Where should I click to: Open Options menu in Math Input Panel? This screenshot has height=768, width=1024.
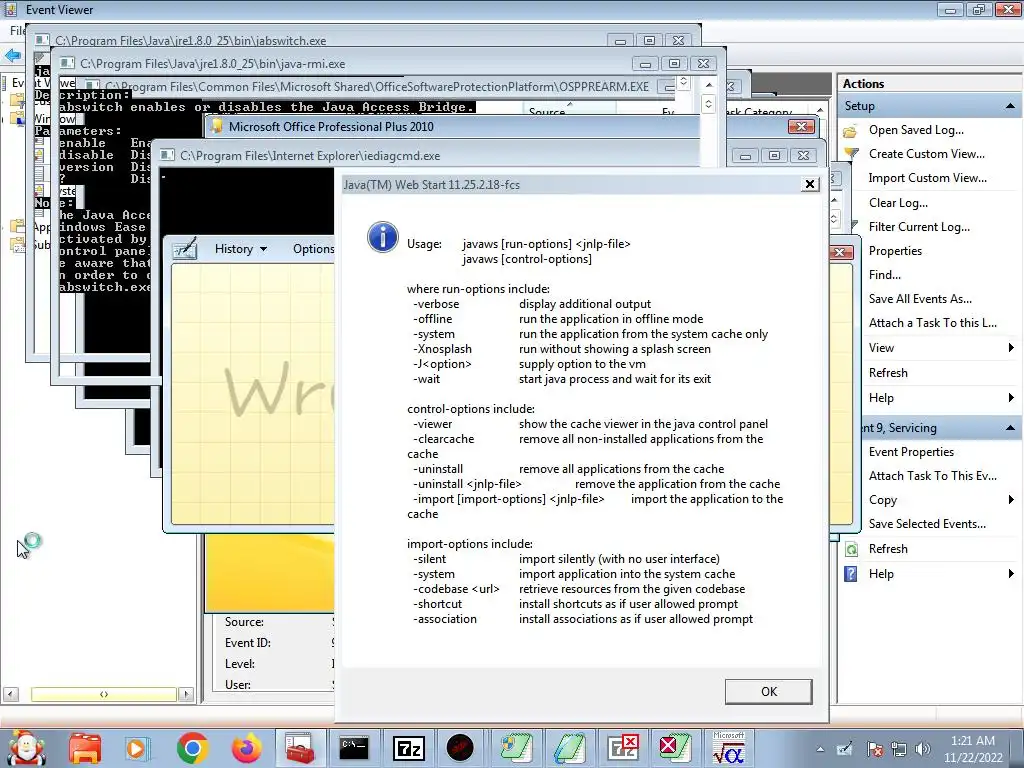click(x=313, y=249)
